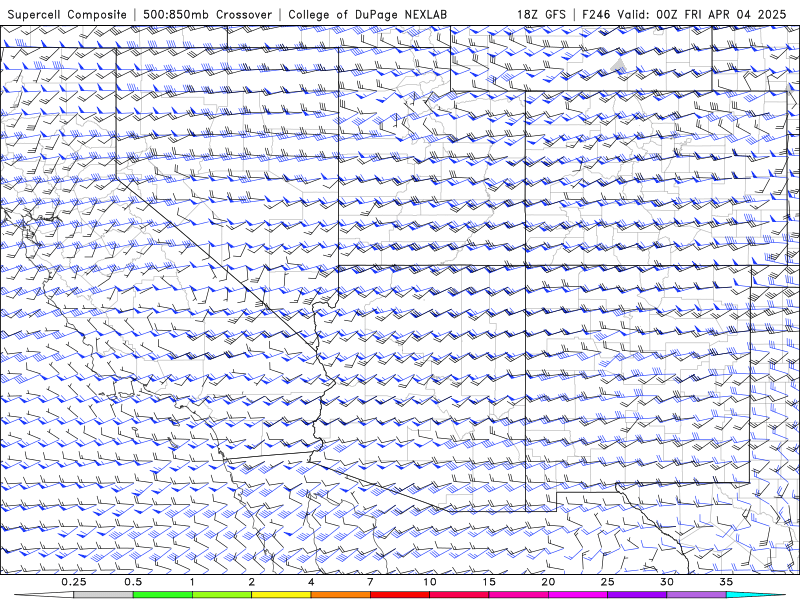Select the gray 0.25–0.5 color bar segment
Screen dimensions: 800x600
[x=104, y=595]
